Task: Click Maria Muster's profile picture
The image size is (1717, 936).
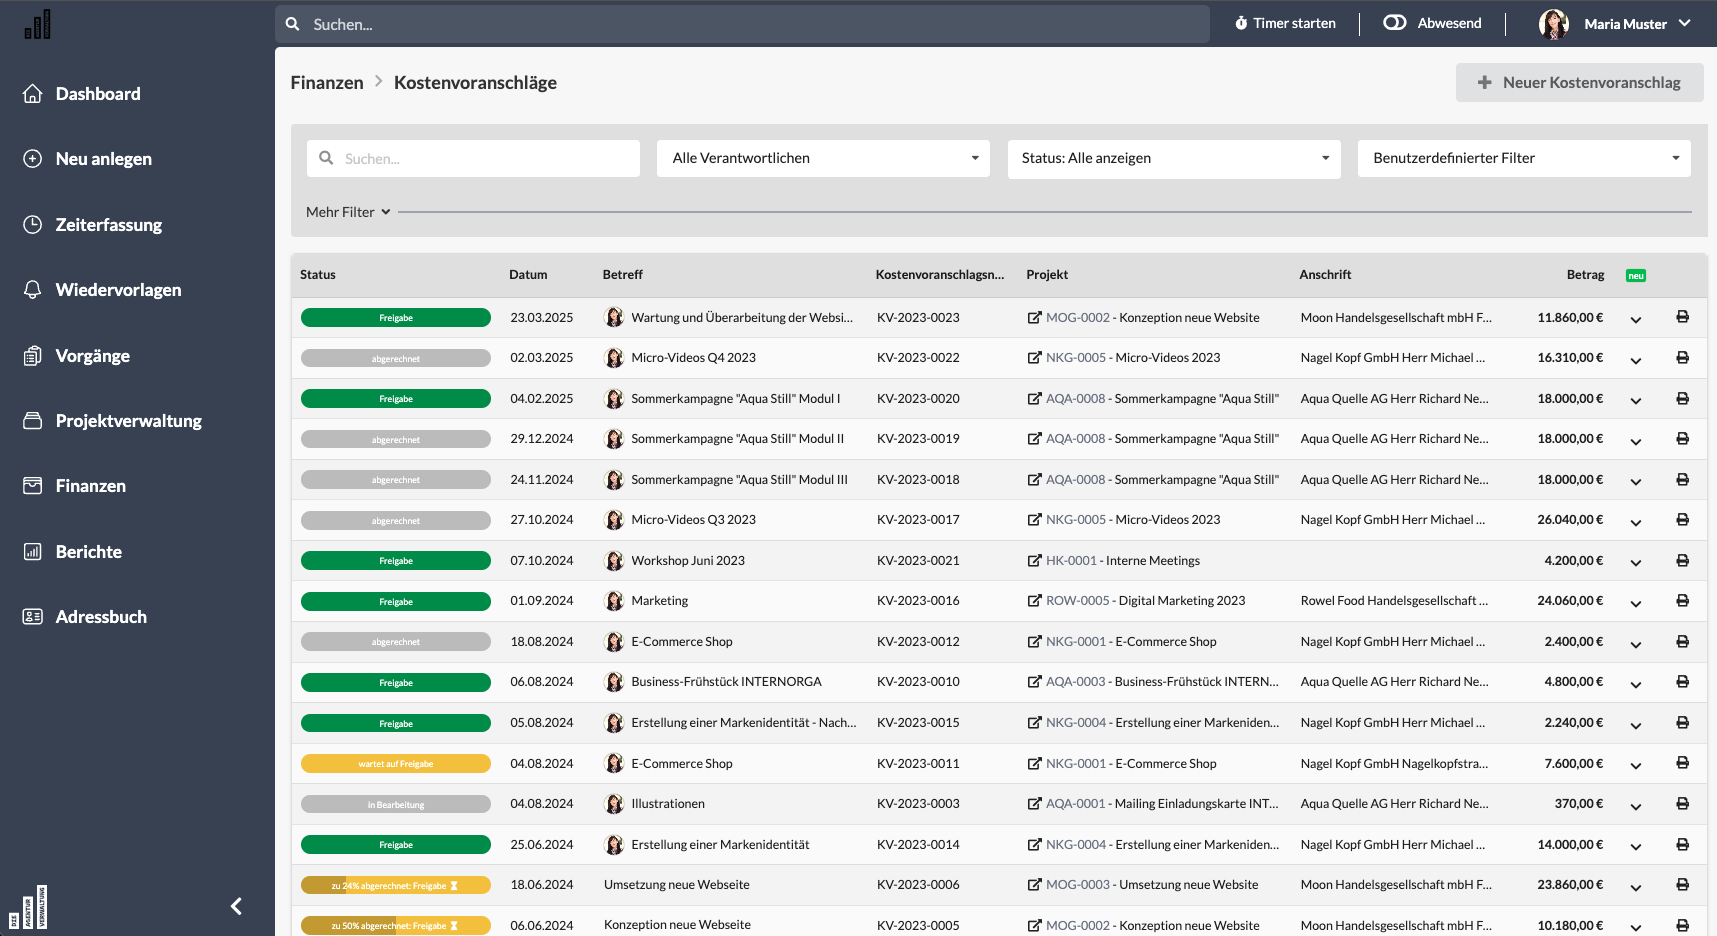Action: click(x=1553, y=23)
